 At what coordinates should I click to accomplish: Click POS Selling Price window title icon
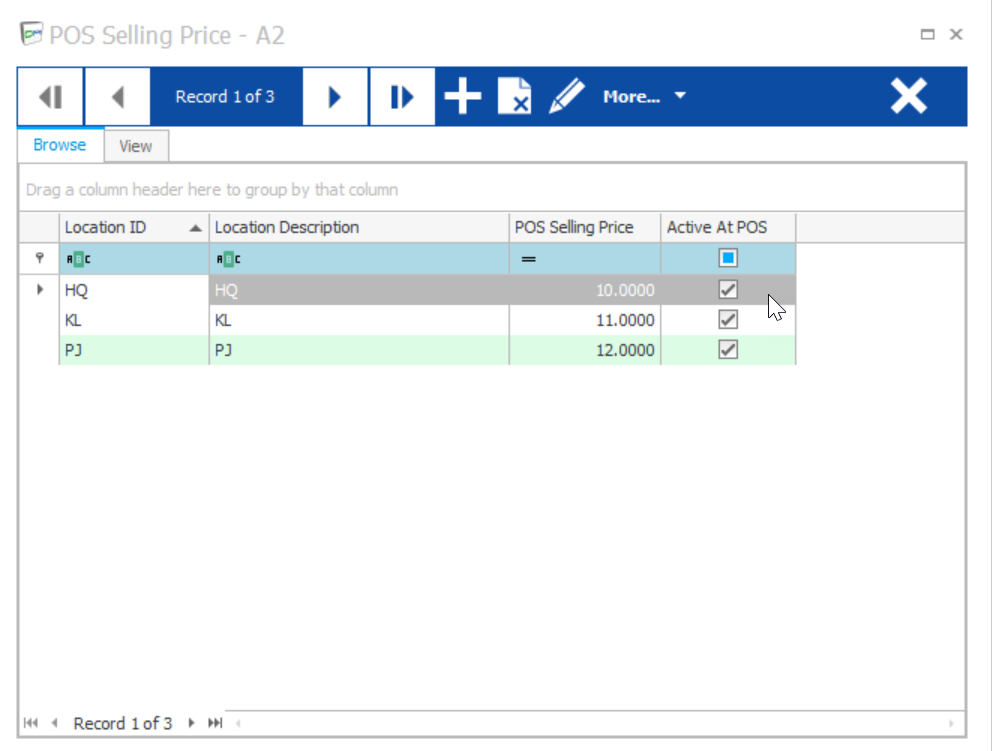point(31,34)
